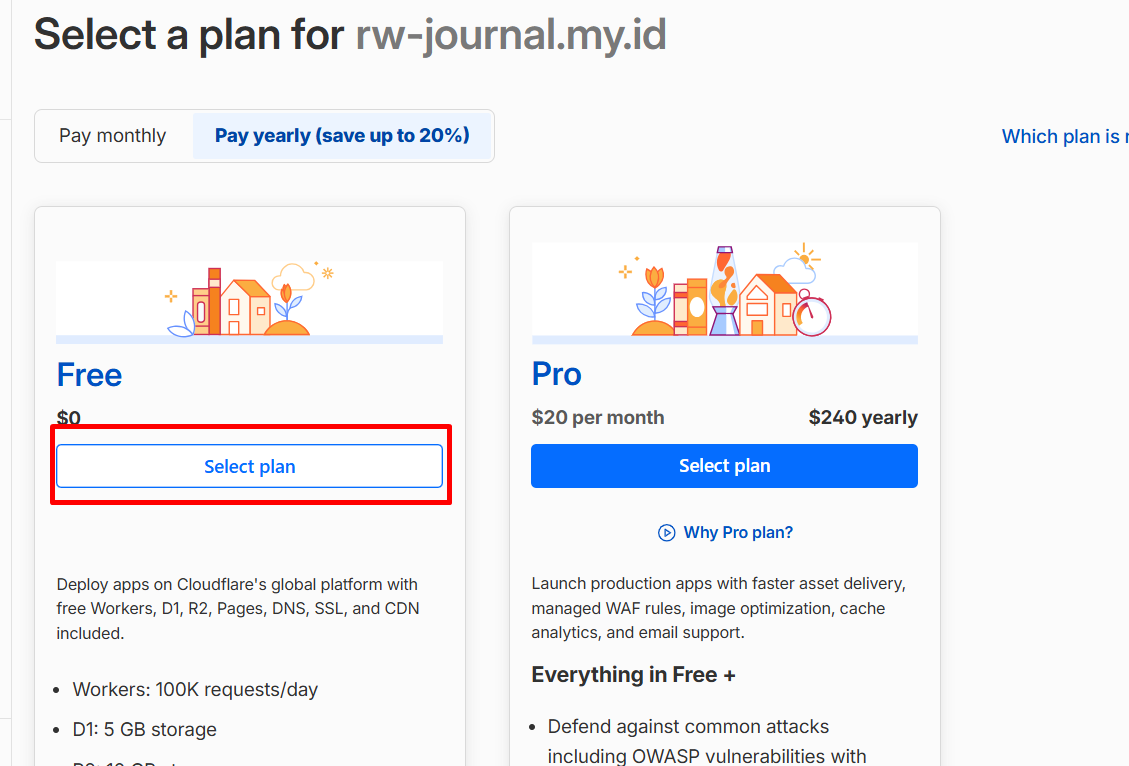Click the Free plan $0 price

pyautogui.click(x=68, y=418)
